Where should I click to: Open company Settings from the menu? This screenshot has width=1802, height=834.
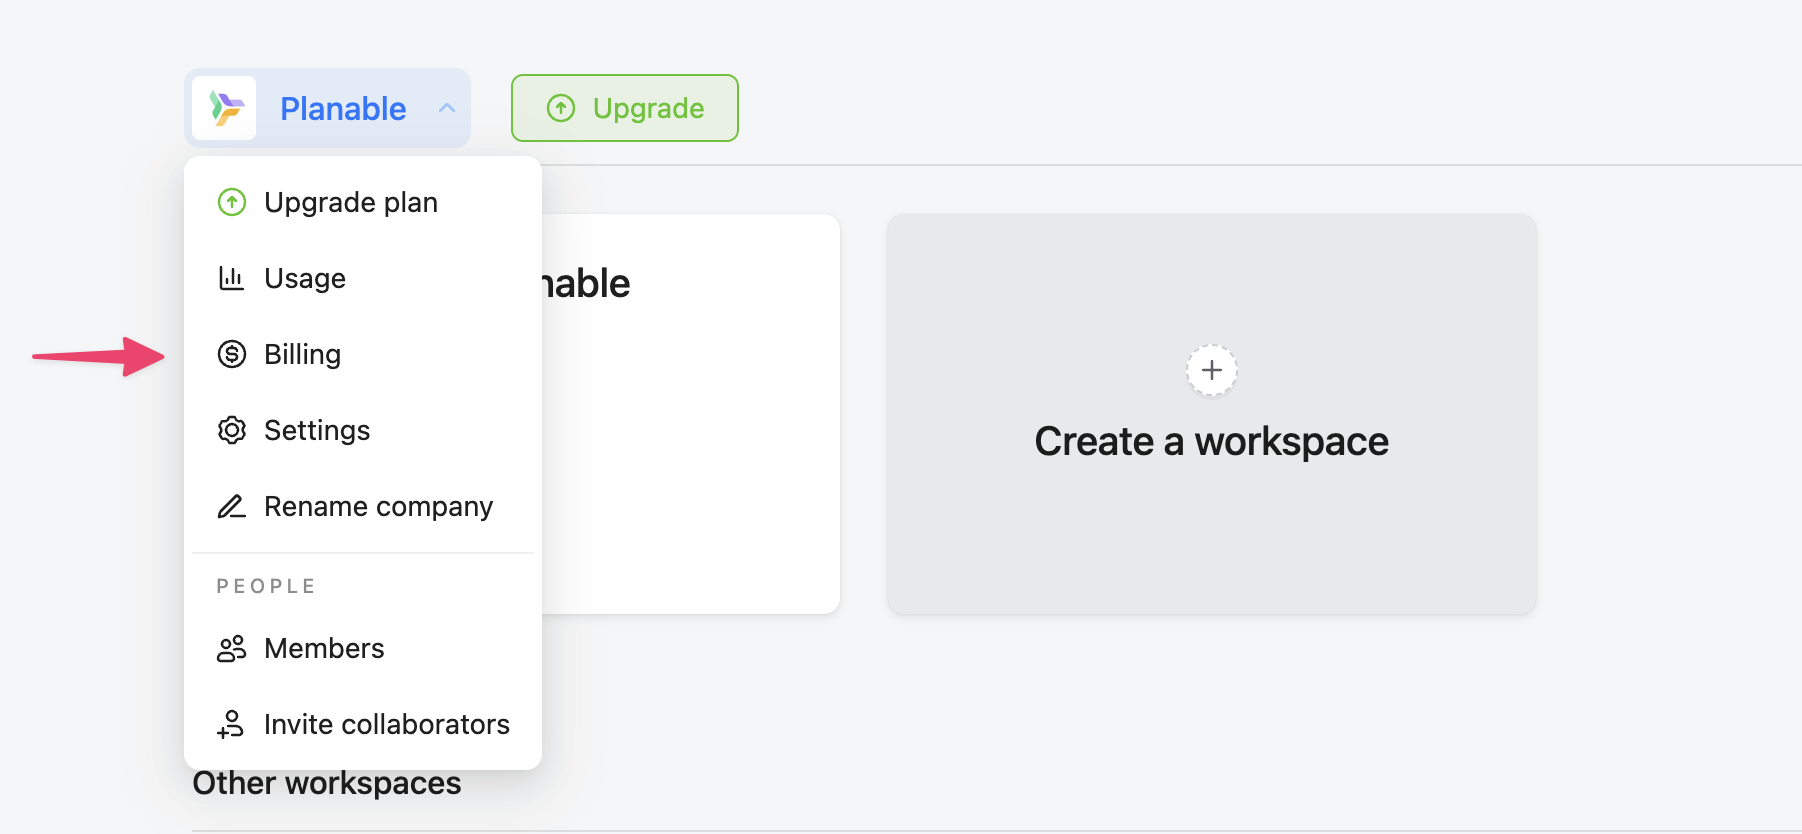point(317,431)
